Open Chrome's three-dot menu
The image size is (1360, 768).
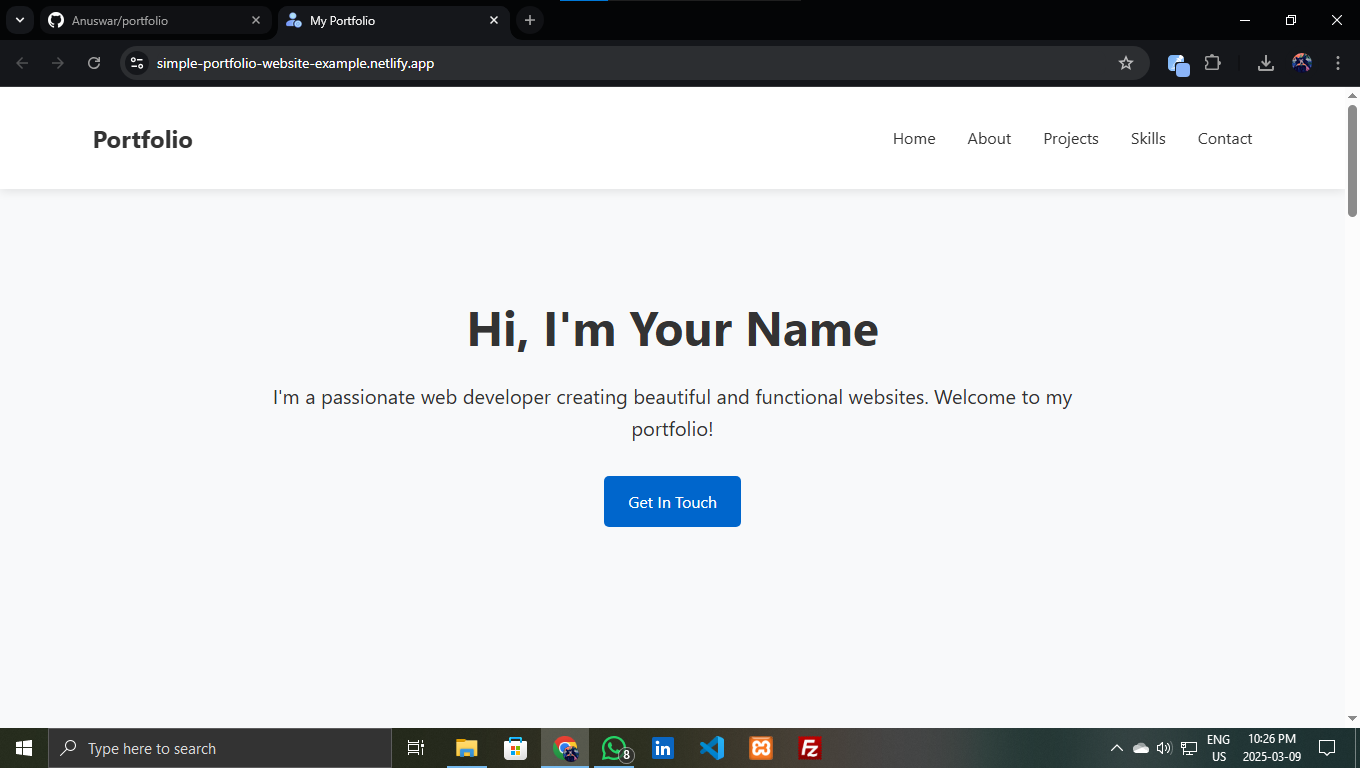[1338, 62]
